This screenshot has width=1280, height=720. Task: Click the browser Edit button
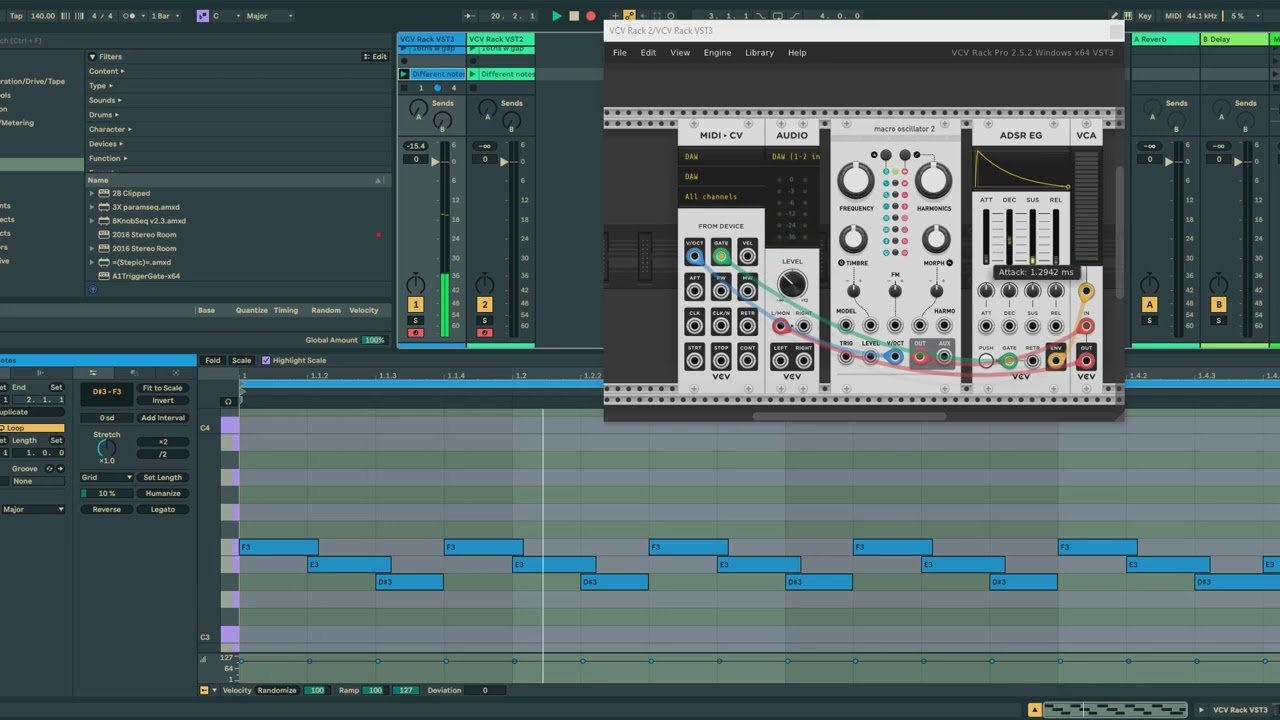[375, 57]
